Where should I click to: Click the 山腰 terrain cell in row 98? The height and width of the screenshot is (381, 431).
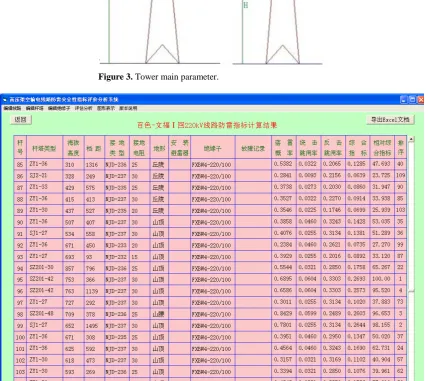tap(159, 314)
